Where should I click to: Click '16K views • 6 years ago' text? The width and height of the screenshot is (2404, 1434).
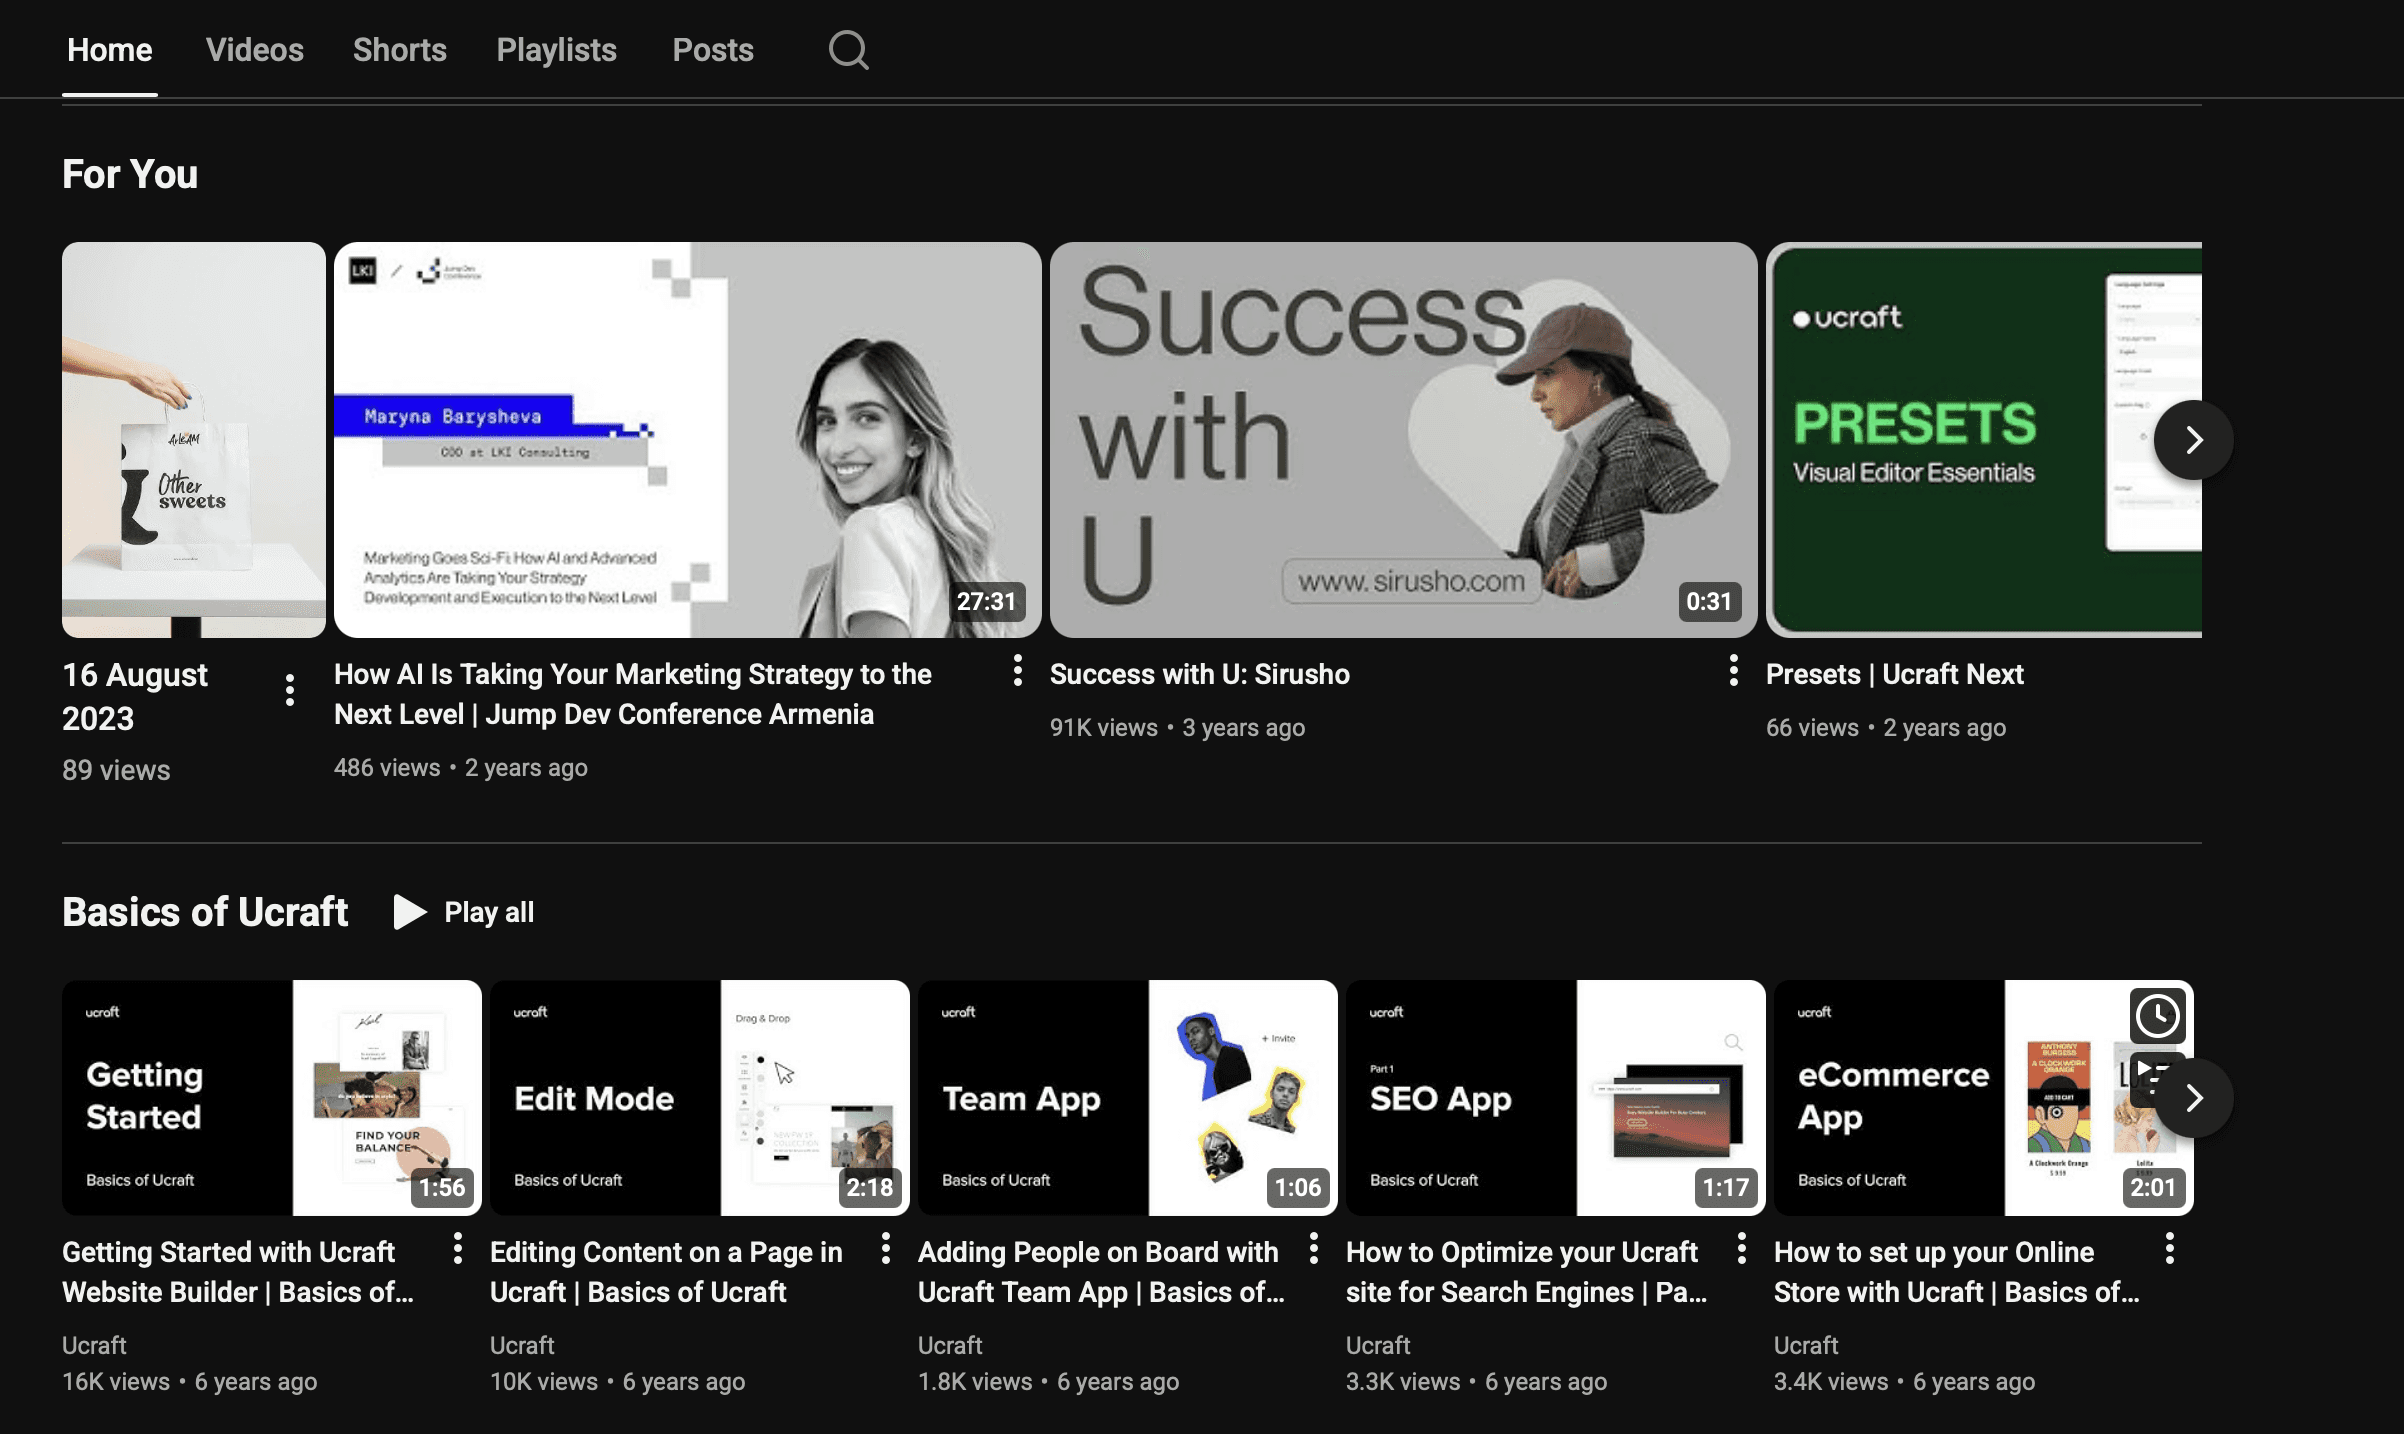click(190, 1381)
